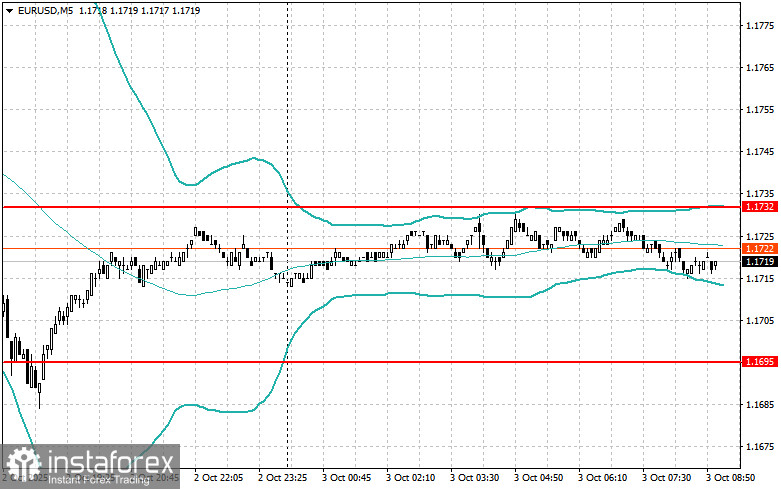The width and height of the screenshot is (781, 489).
Task: Click the 2 Oct 22:05 time label
Action: pos(218,478)
